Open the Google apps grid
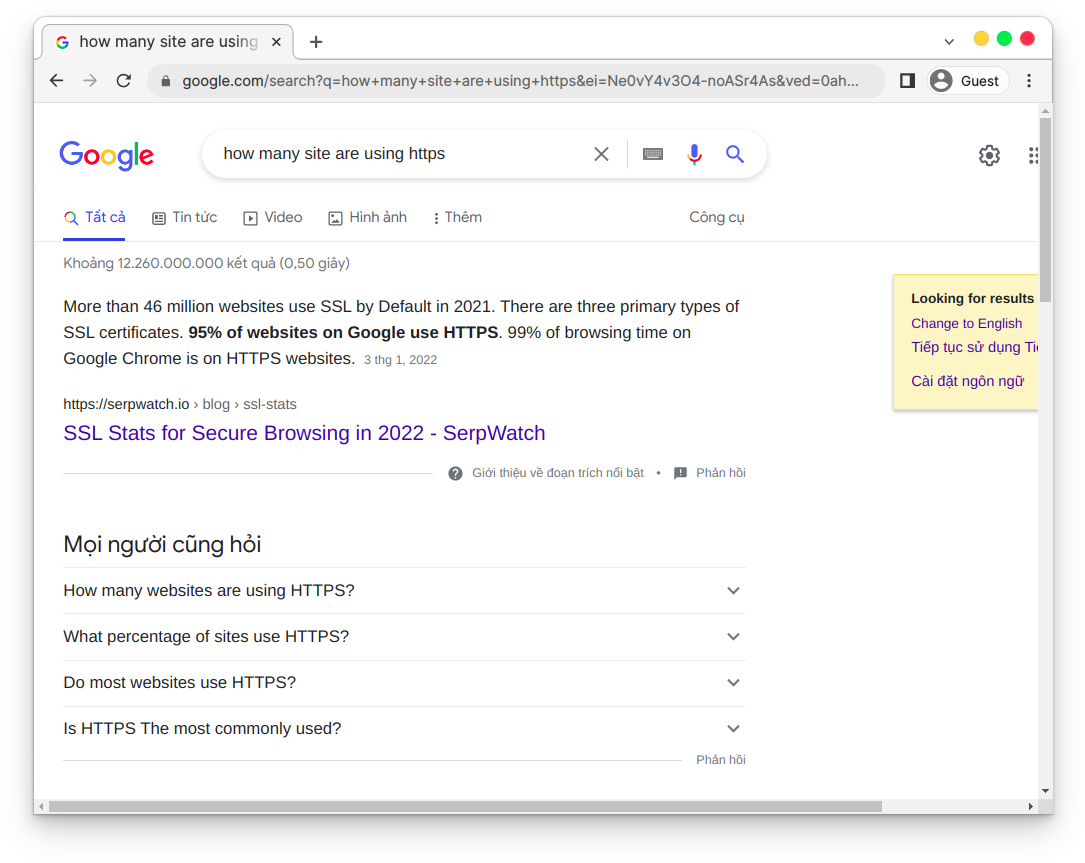This screenshot has width=1085, height=863. pos(1032,155)
